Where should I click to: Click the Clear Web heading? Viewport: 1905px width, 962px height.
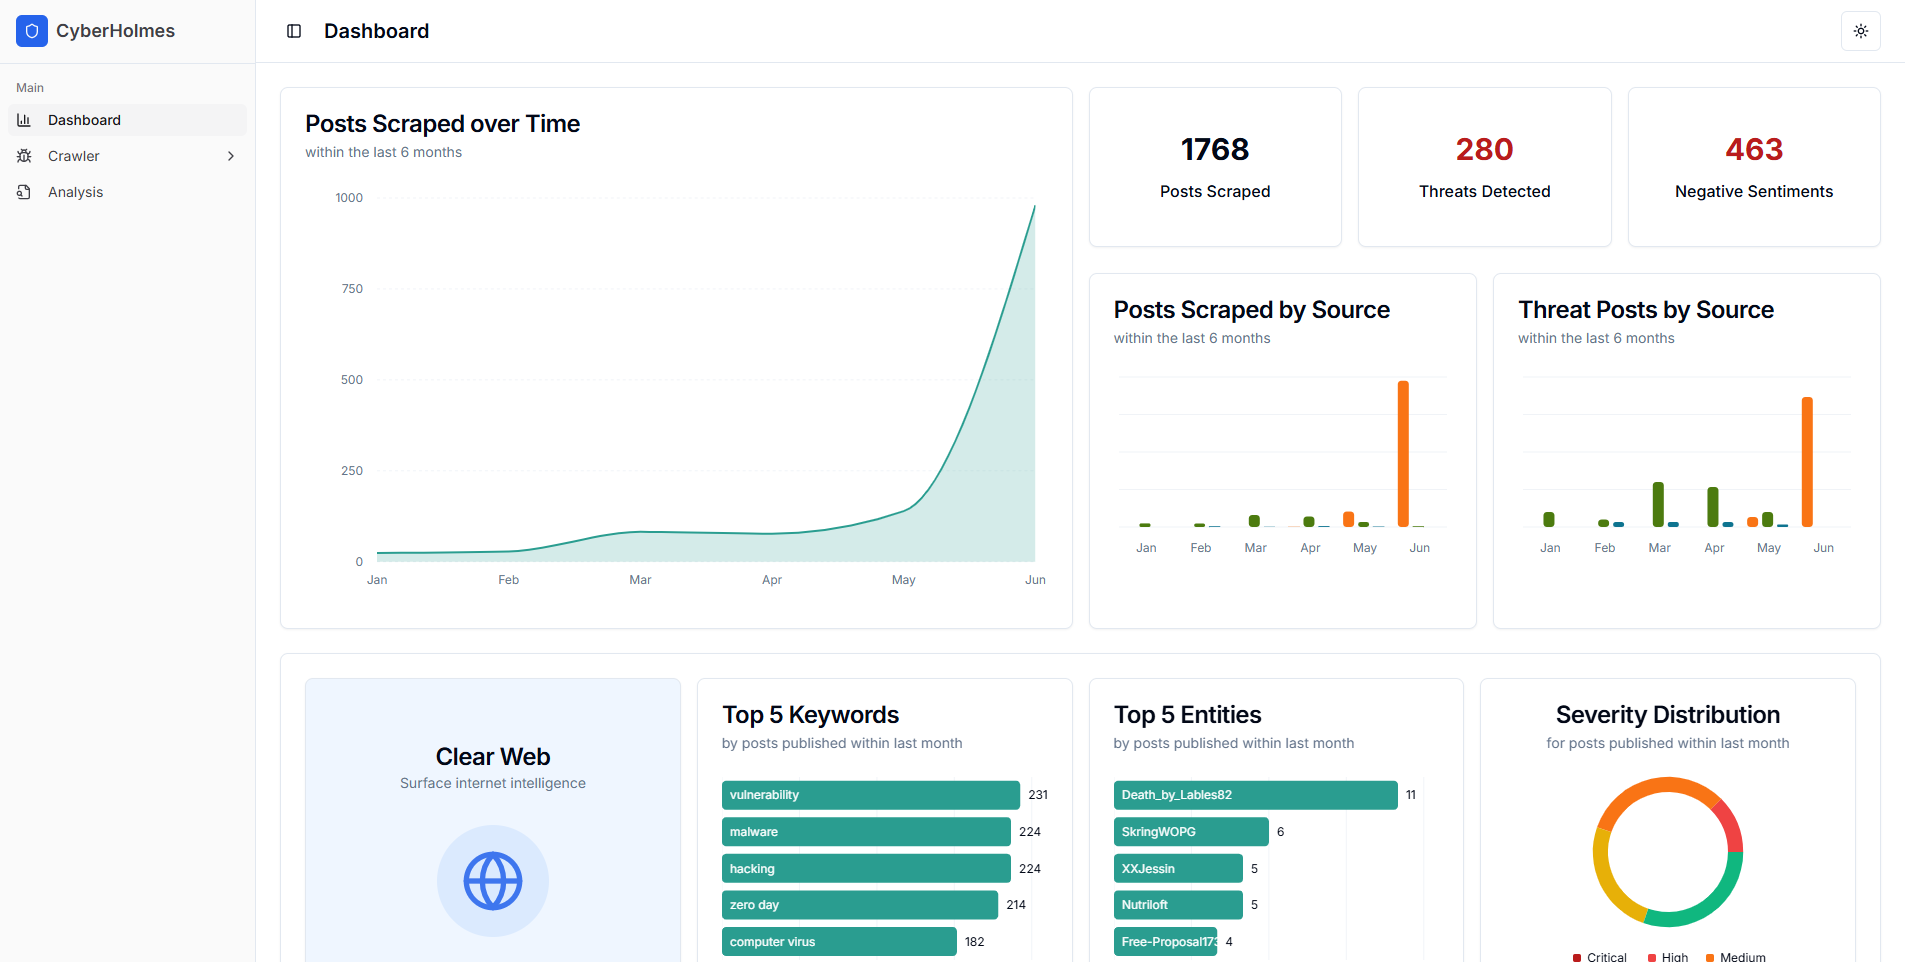click(x=493, y=757)
